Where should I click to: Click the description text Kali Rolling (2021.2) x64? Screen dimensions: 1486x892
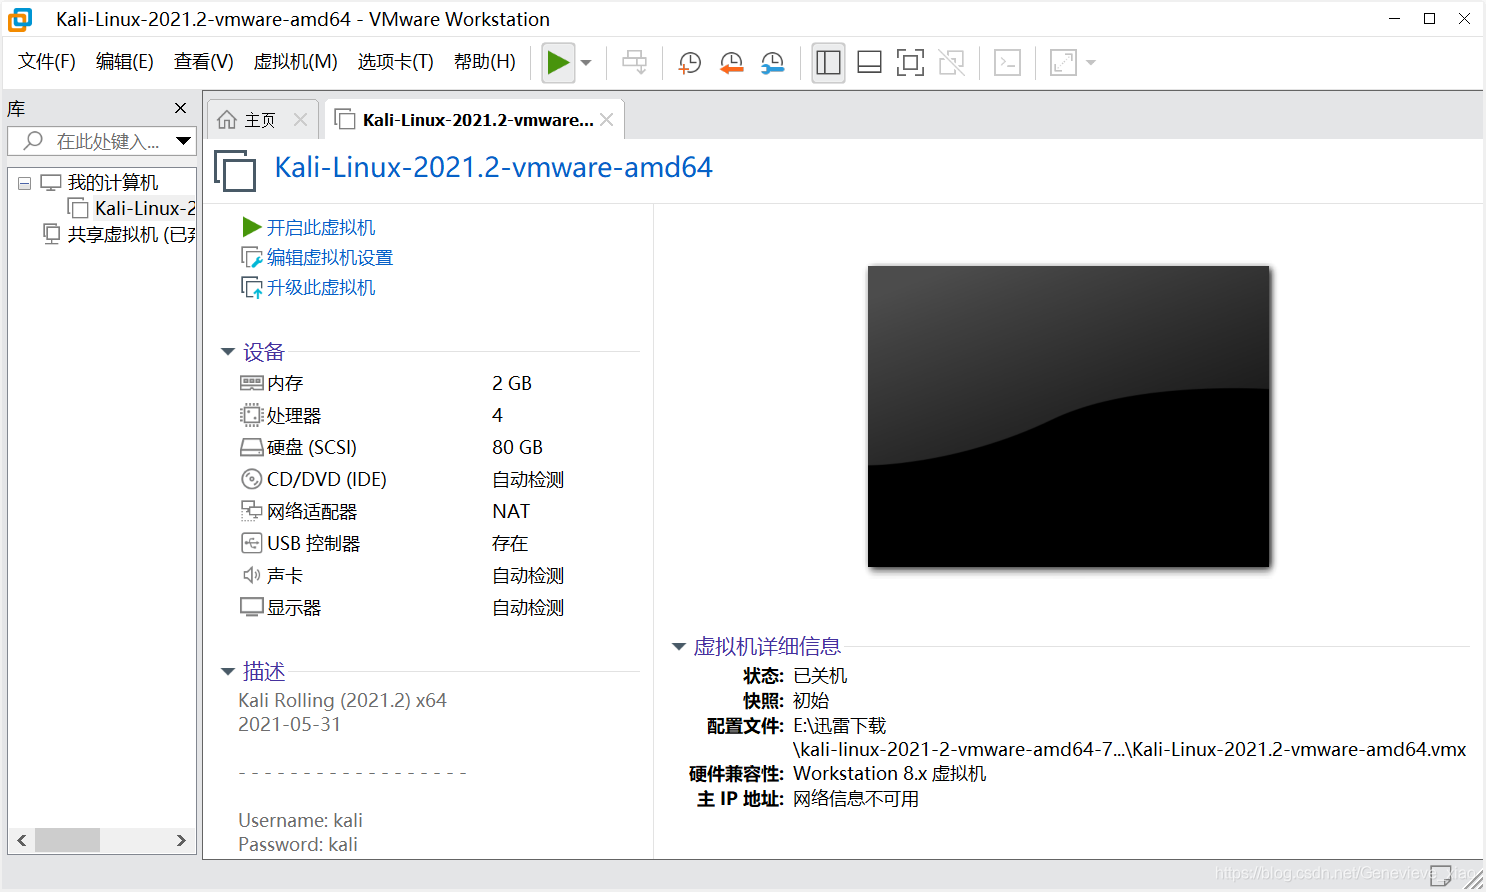point(342,700)
